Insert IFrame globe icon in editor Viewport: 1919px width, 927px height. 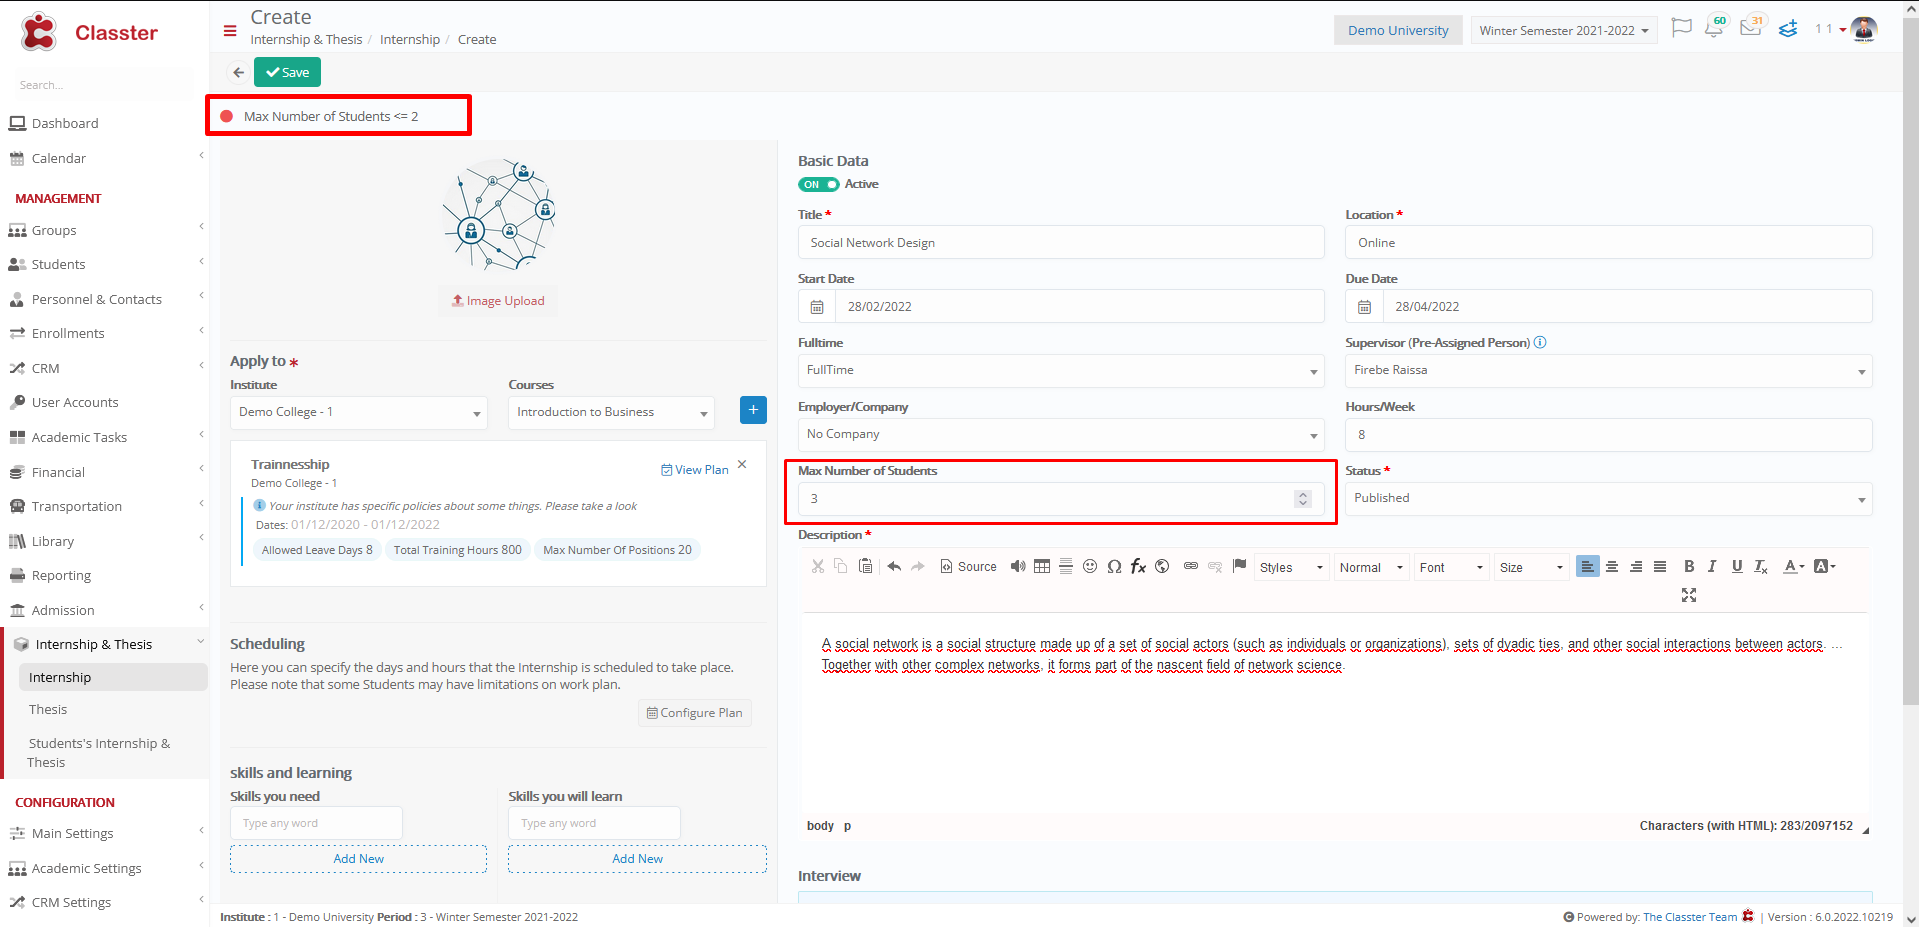tap(1162, 566)
